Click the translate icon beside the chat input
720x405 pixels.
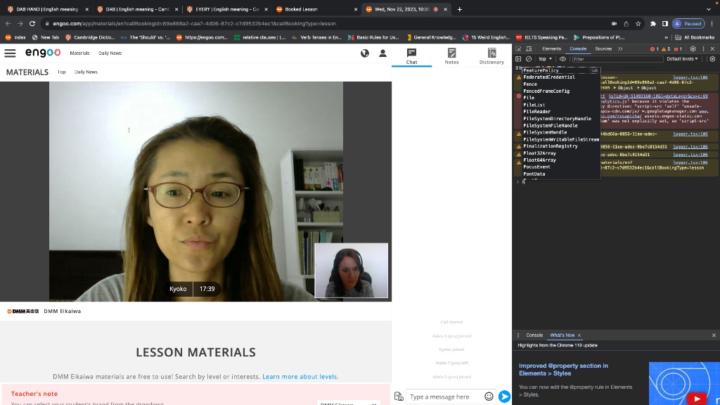click(x=399, y=396)
